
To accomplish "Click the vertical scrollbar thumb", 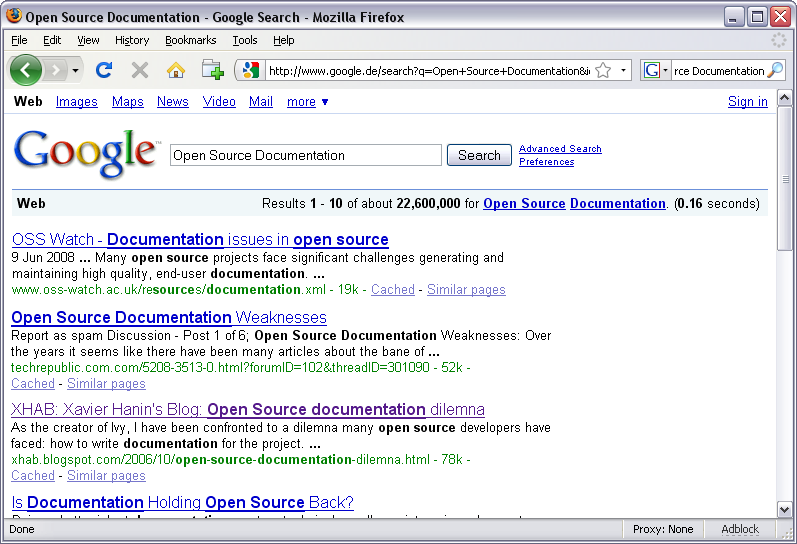I will (784, 178).
